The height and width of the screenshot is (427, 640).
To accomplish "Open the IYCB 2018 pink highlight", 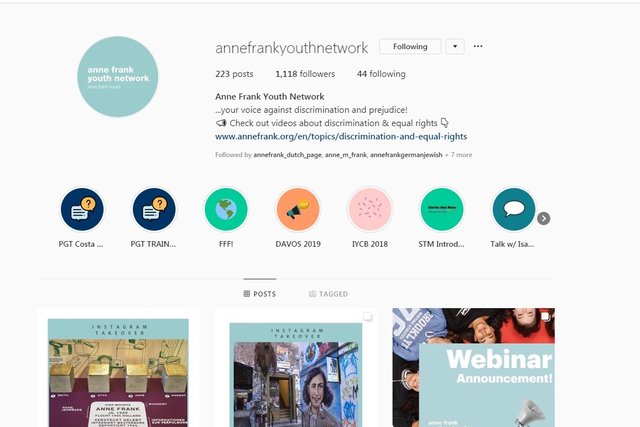I will pyautogui.click(x=370, y=209).
